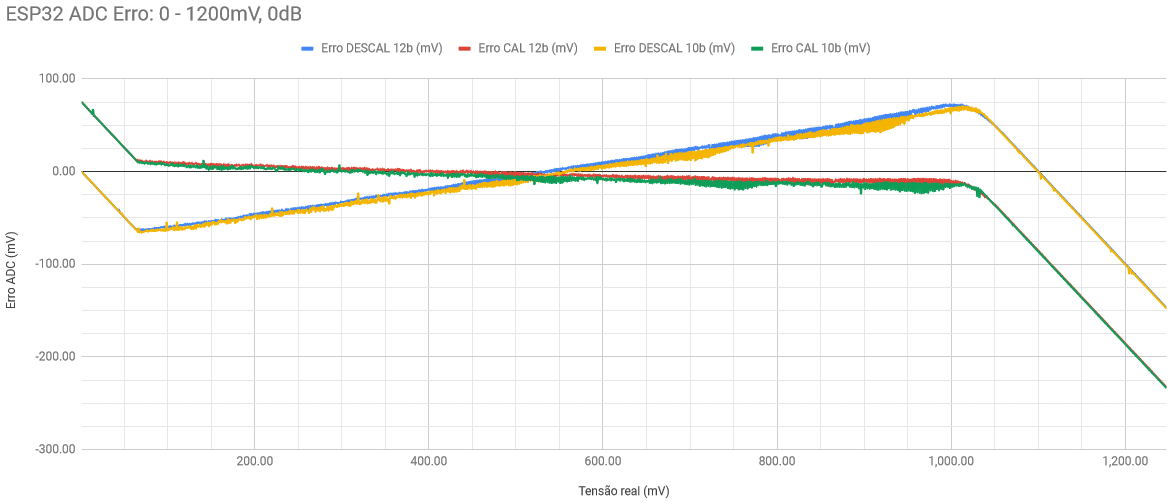This screenshot has height=502, width=1176.
Task: Click the chart title 'ESP32 ADC Erro'
Action: 154,14
